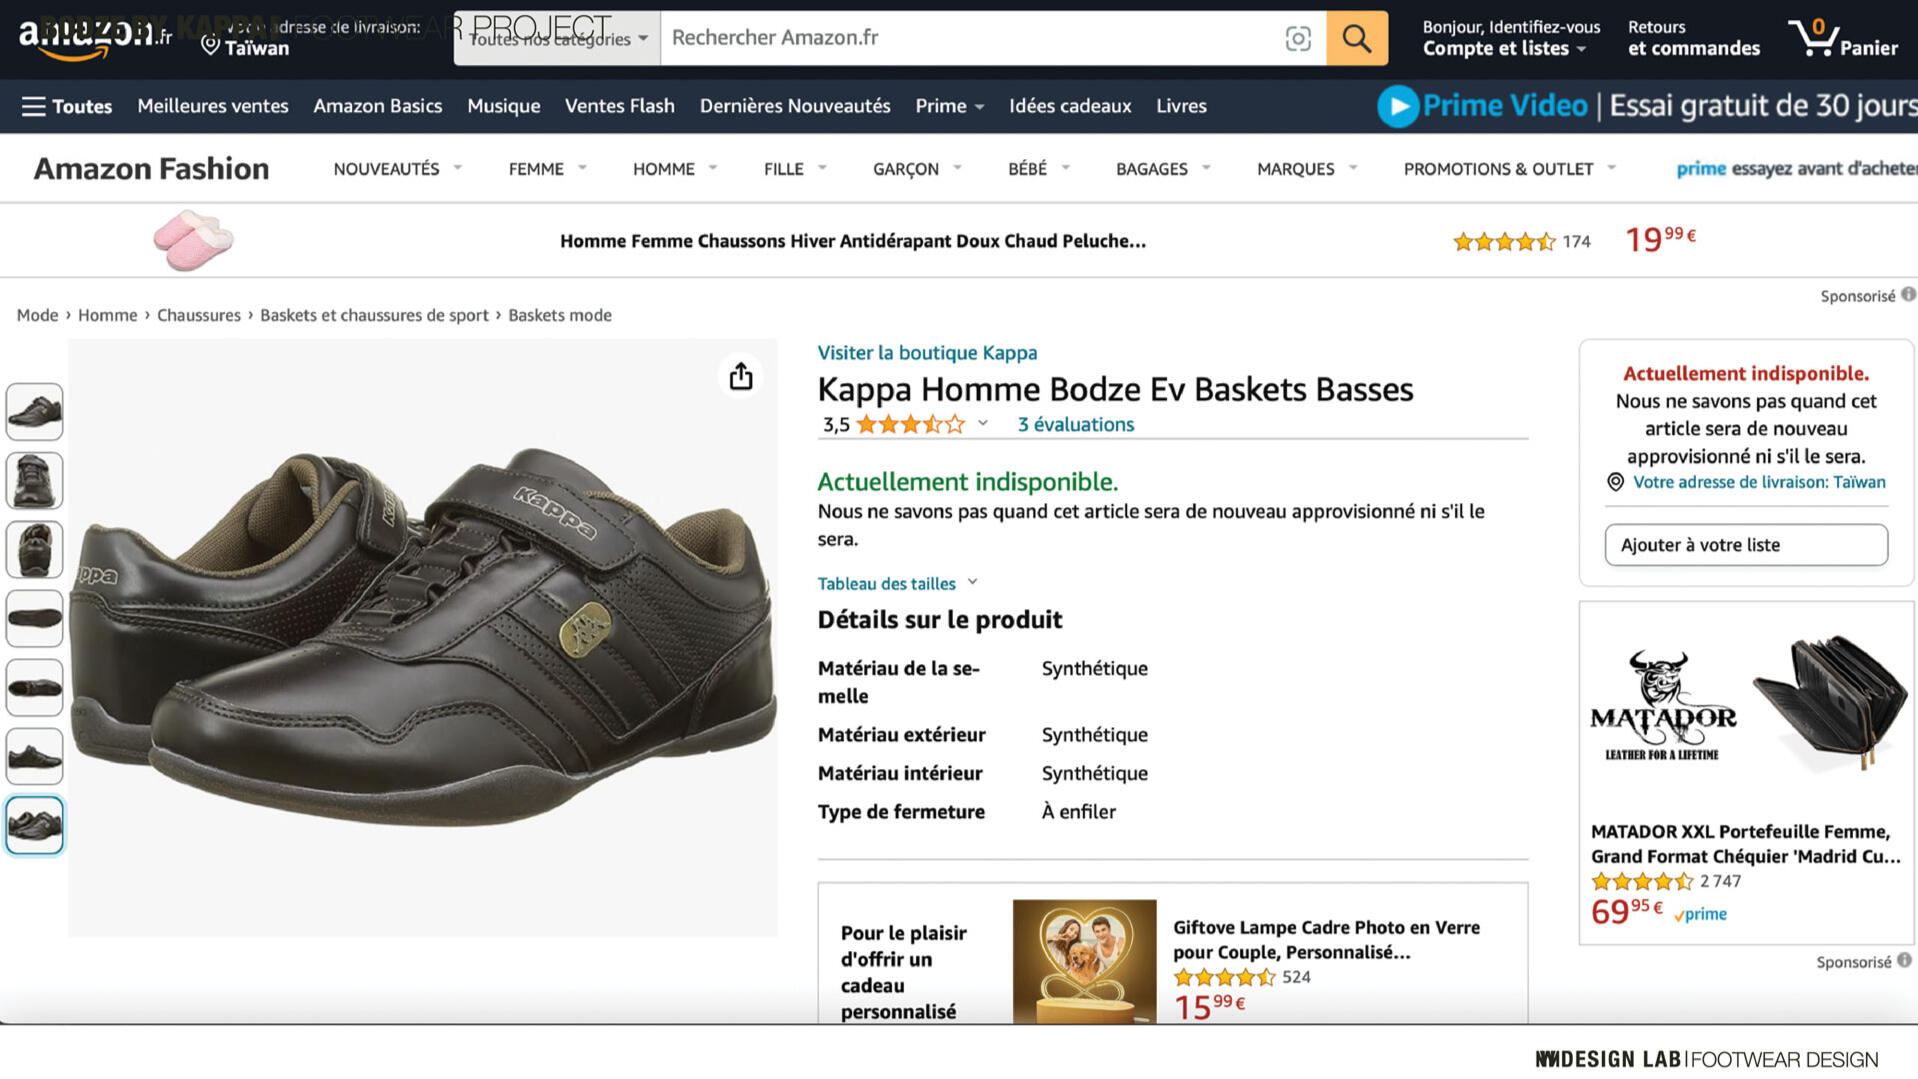Expand the Tableau des tailles chevron
The height and width of the screenshot is (1079, 1918).
coord(972,582)
